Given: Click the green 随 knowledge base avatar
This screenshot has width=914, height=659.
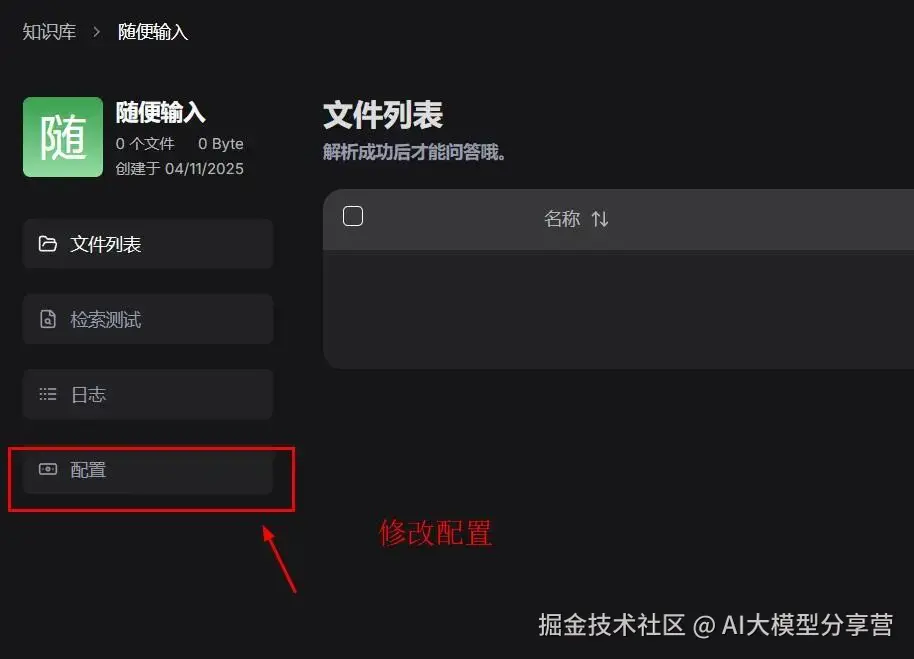Looking at the screenshot, I should (x=63, y=137).
